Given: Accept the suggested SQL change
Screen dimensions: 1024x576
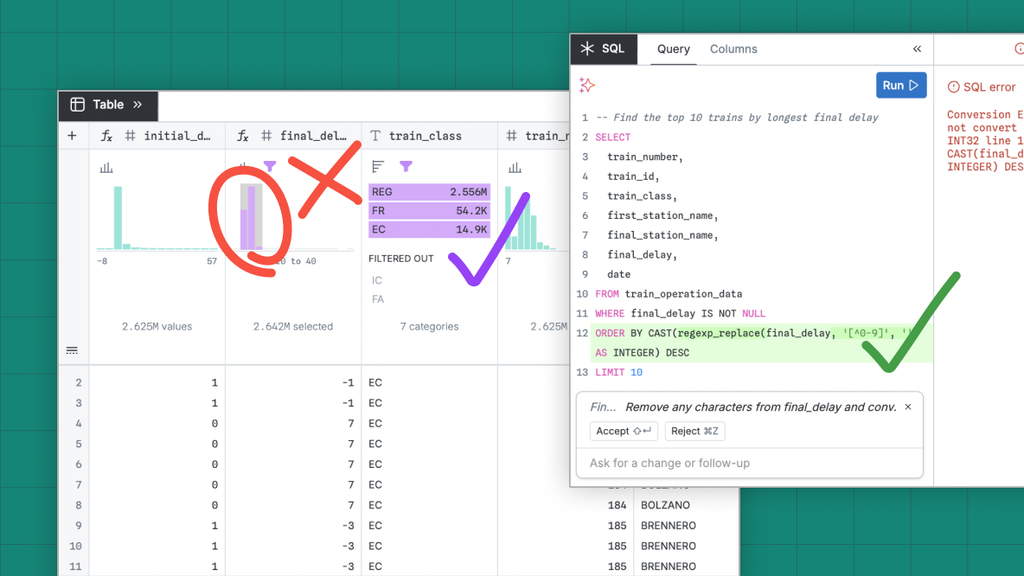Looking at the screenshot, I should [x=623, y=431].
